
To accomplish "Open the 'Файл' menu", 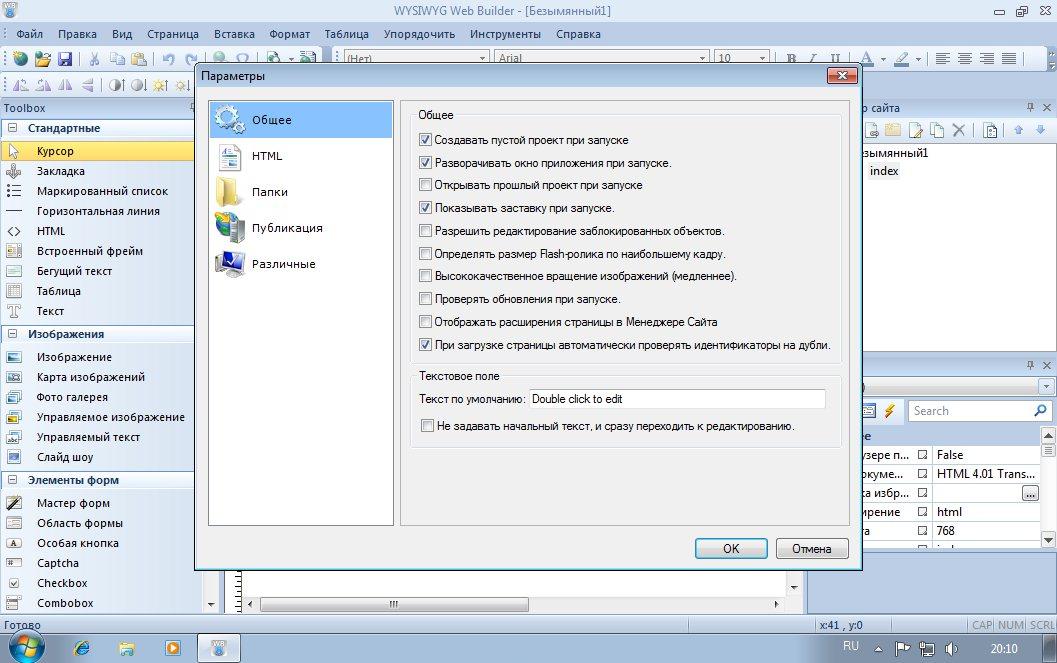I will pyautogui.click(x=30, y=34).
